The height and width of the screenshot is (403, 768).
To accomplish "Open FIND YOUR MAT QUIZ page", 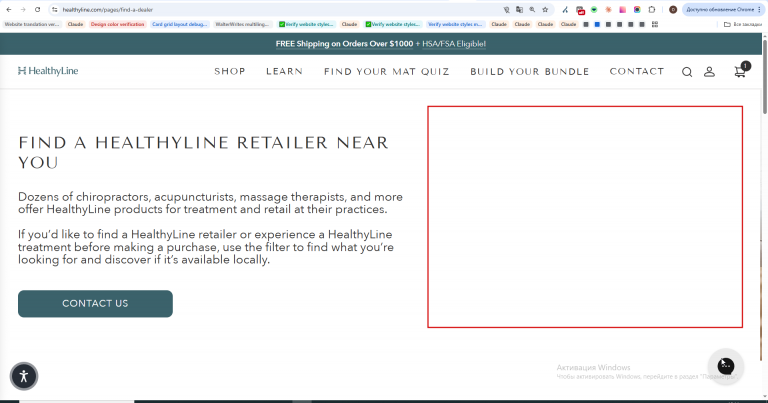I will 386,71.
